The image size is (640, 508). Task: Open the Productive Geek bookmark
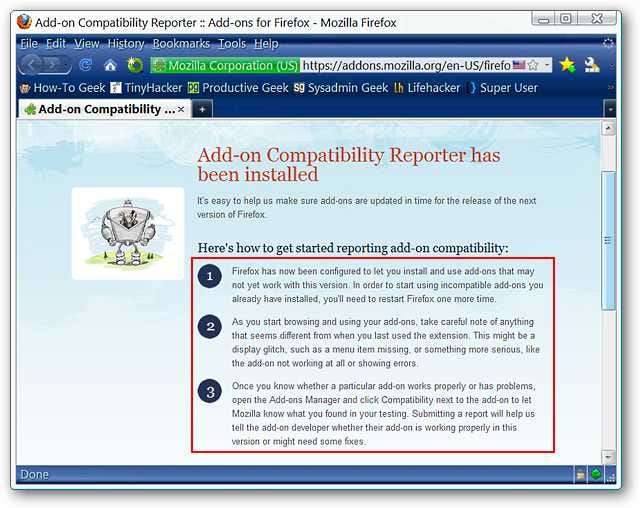[x=238, y=88]
